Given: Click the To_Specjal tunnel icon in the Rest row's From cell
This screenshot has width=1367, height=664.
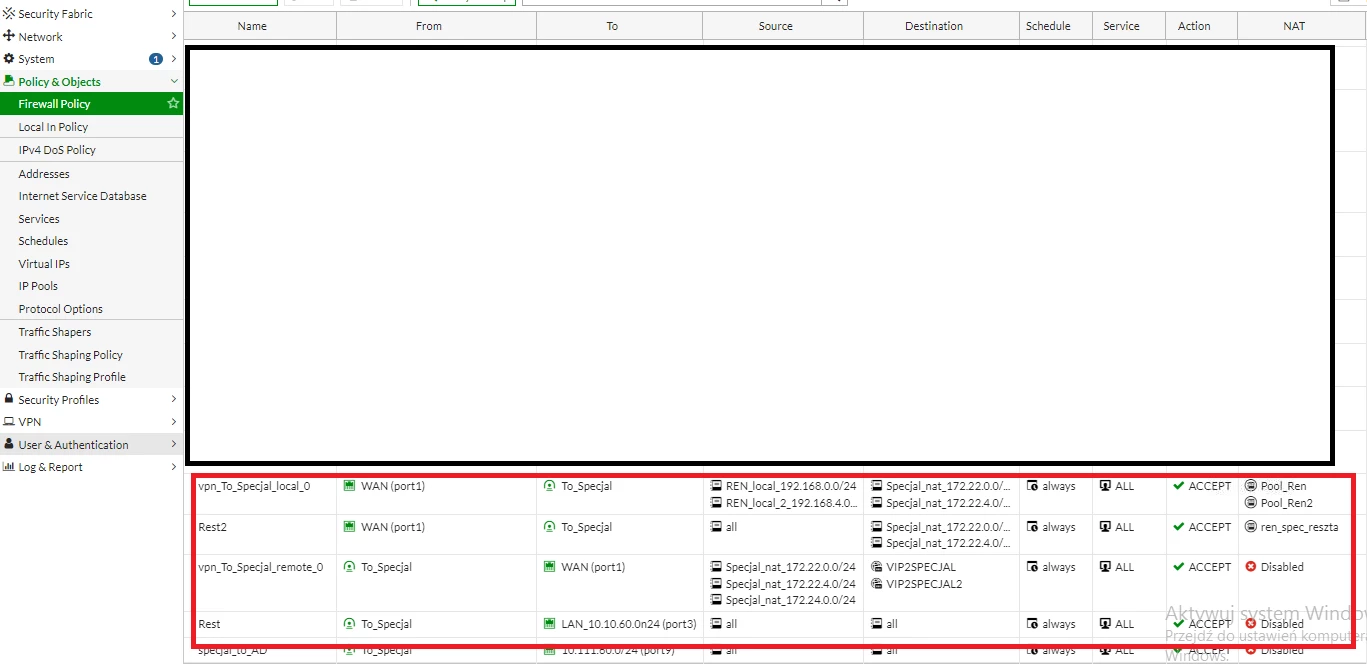Looking at the screenshot, I should [349, 624].
